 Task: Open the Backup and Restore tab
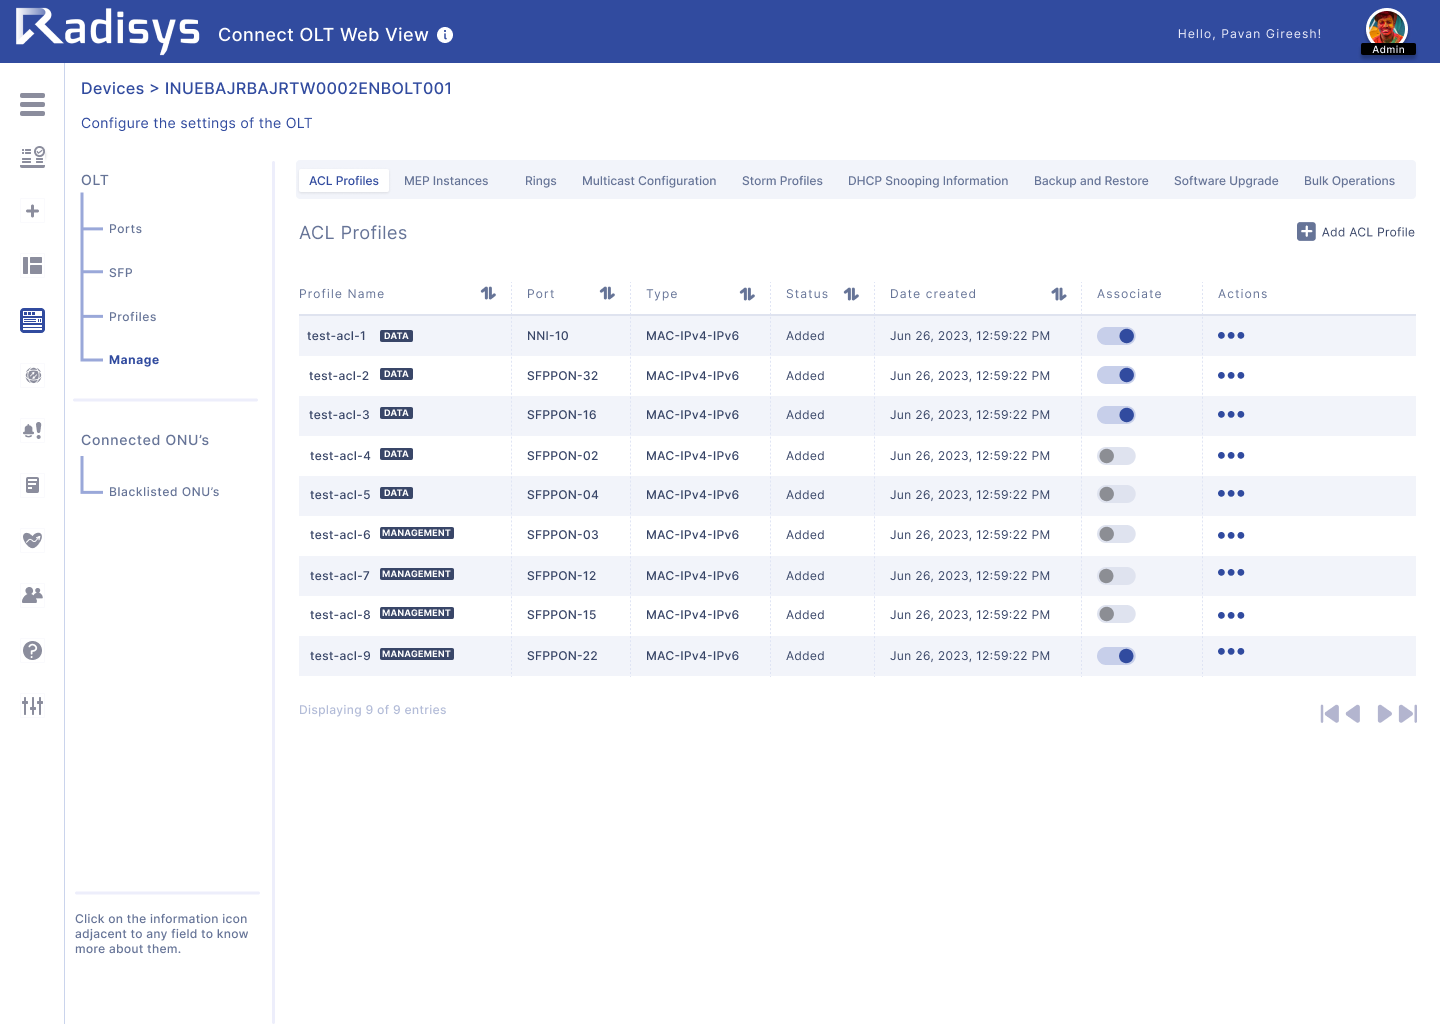(1091, 180)
